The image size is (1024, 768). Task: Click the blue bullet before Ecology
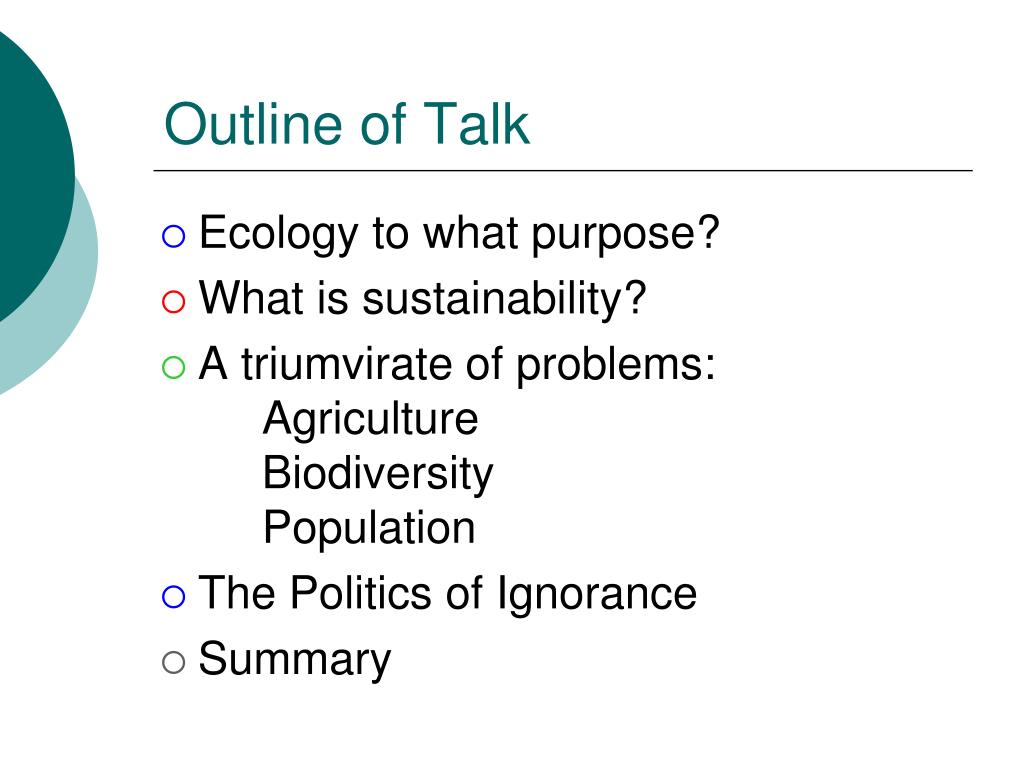tap(173, 236)
